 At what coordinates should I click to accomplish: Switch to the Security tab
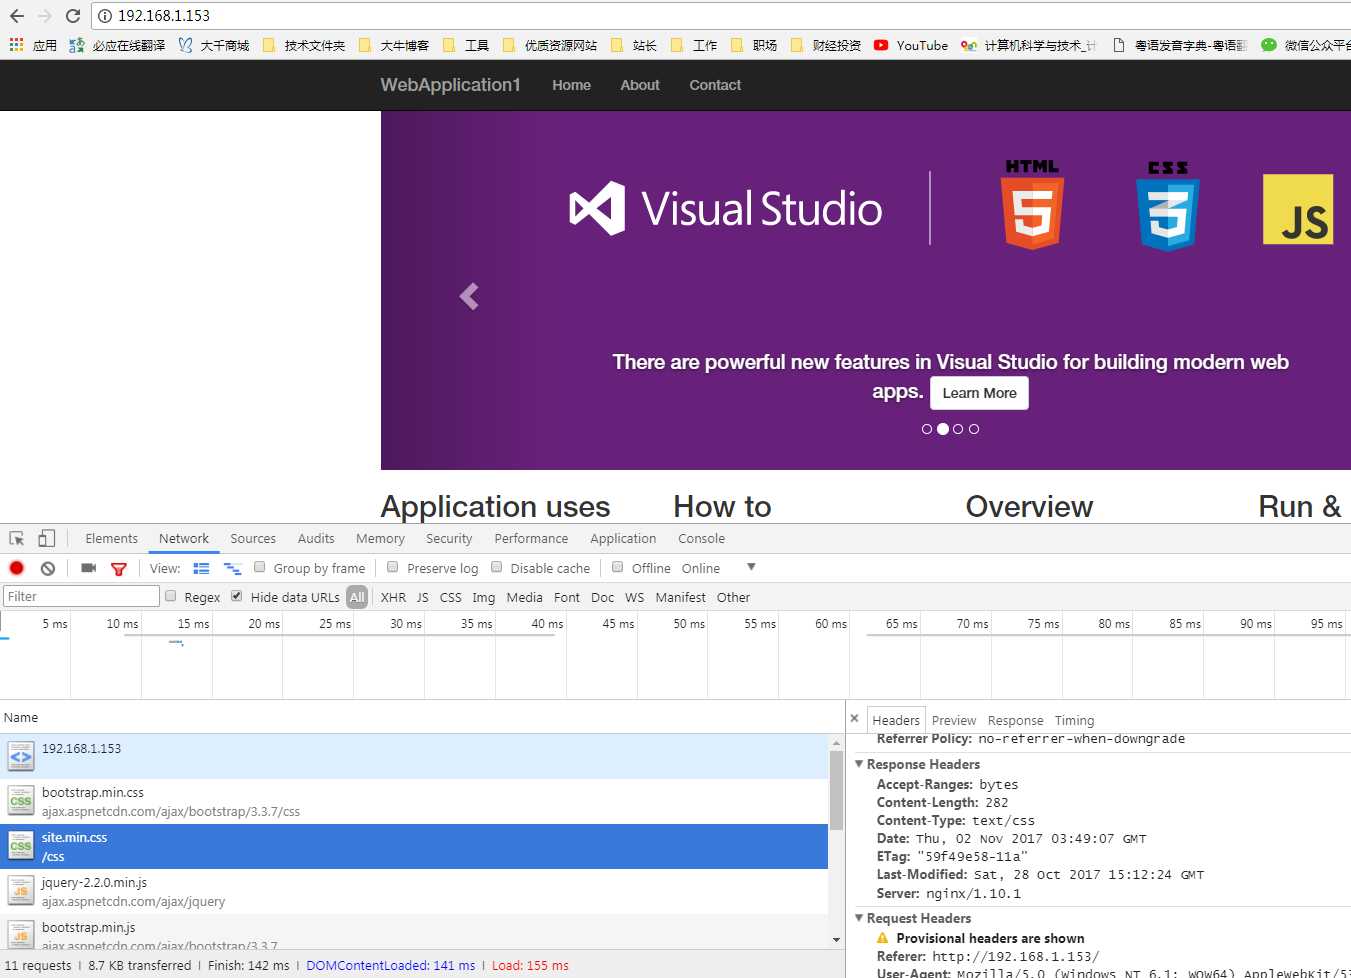tap(449, 538)
